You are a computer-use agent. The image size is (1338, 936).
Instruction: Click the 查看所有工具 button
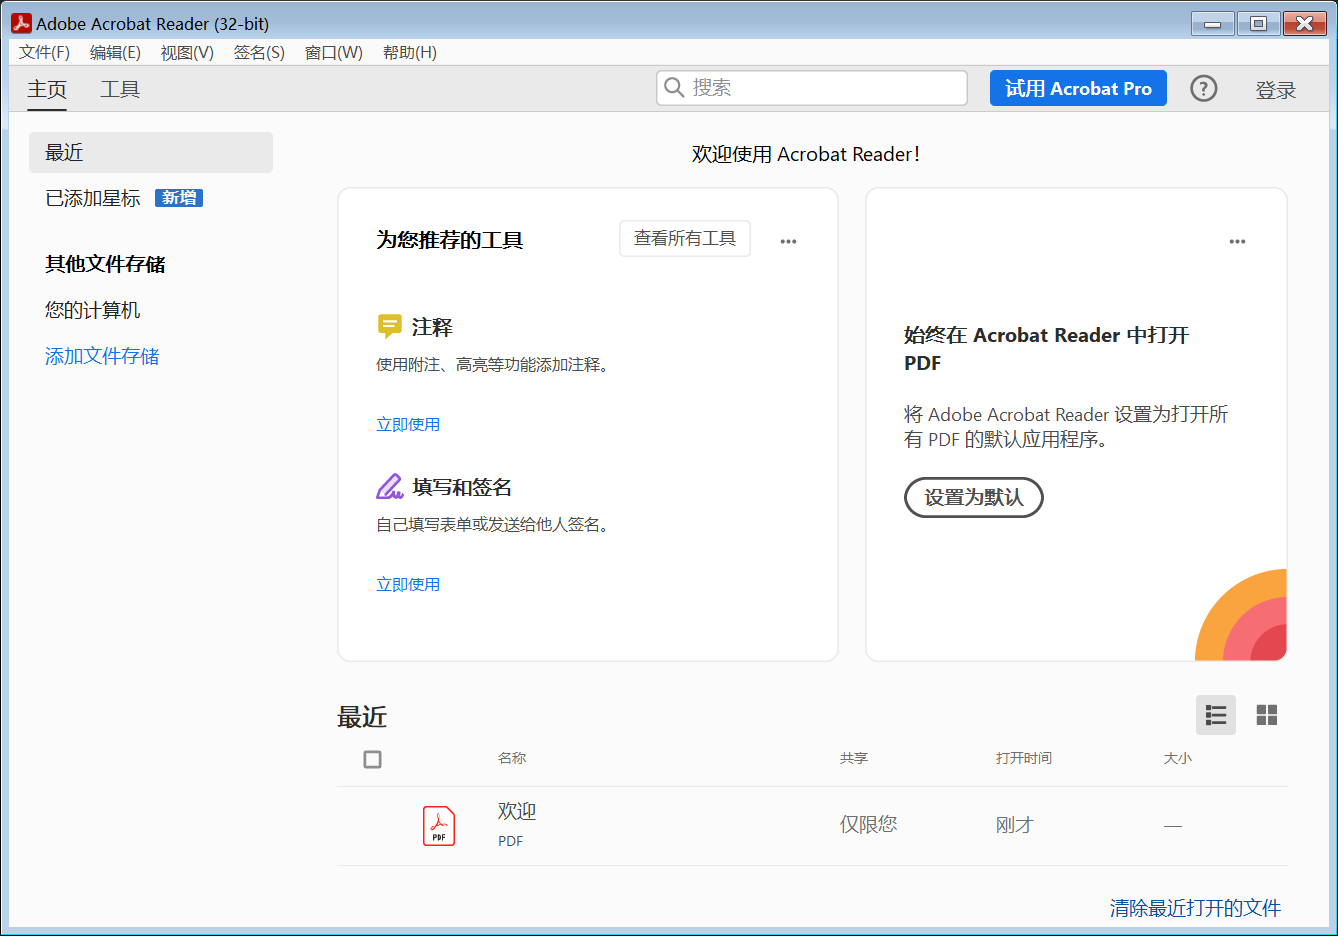point(685,238)
